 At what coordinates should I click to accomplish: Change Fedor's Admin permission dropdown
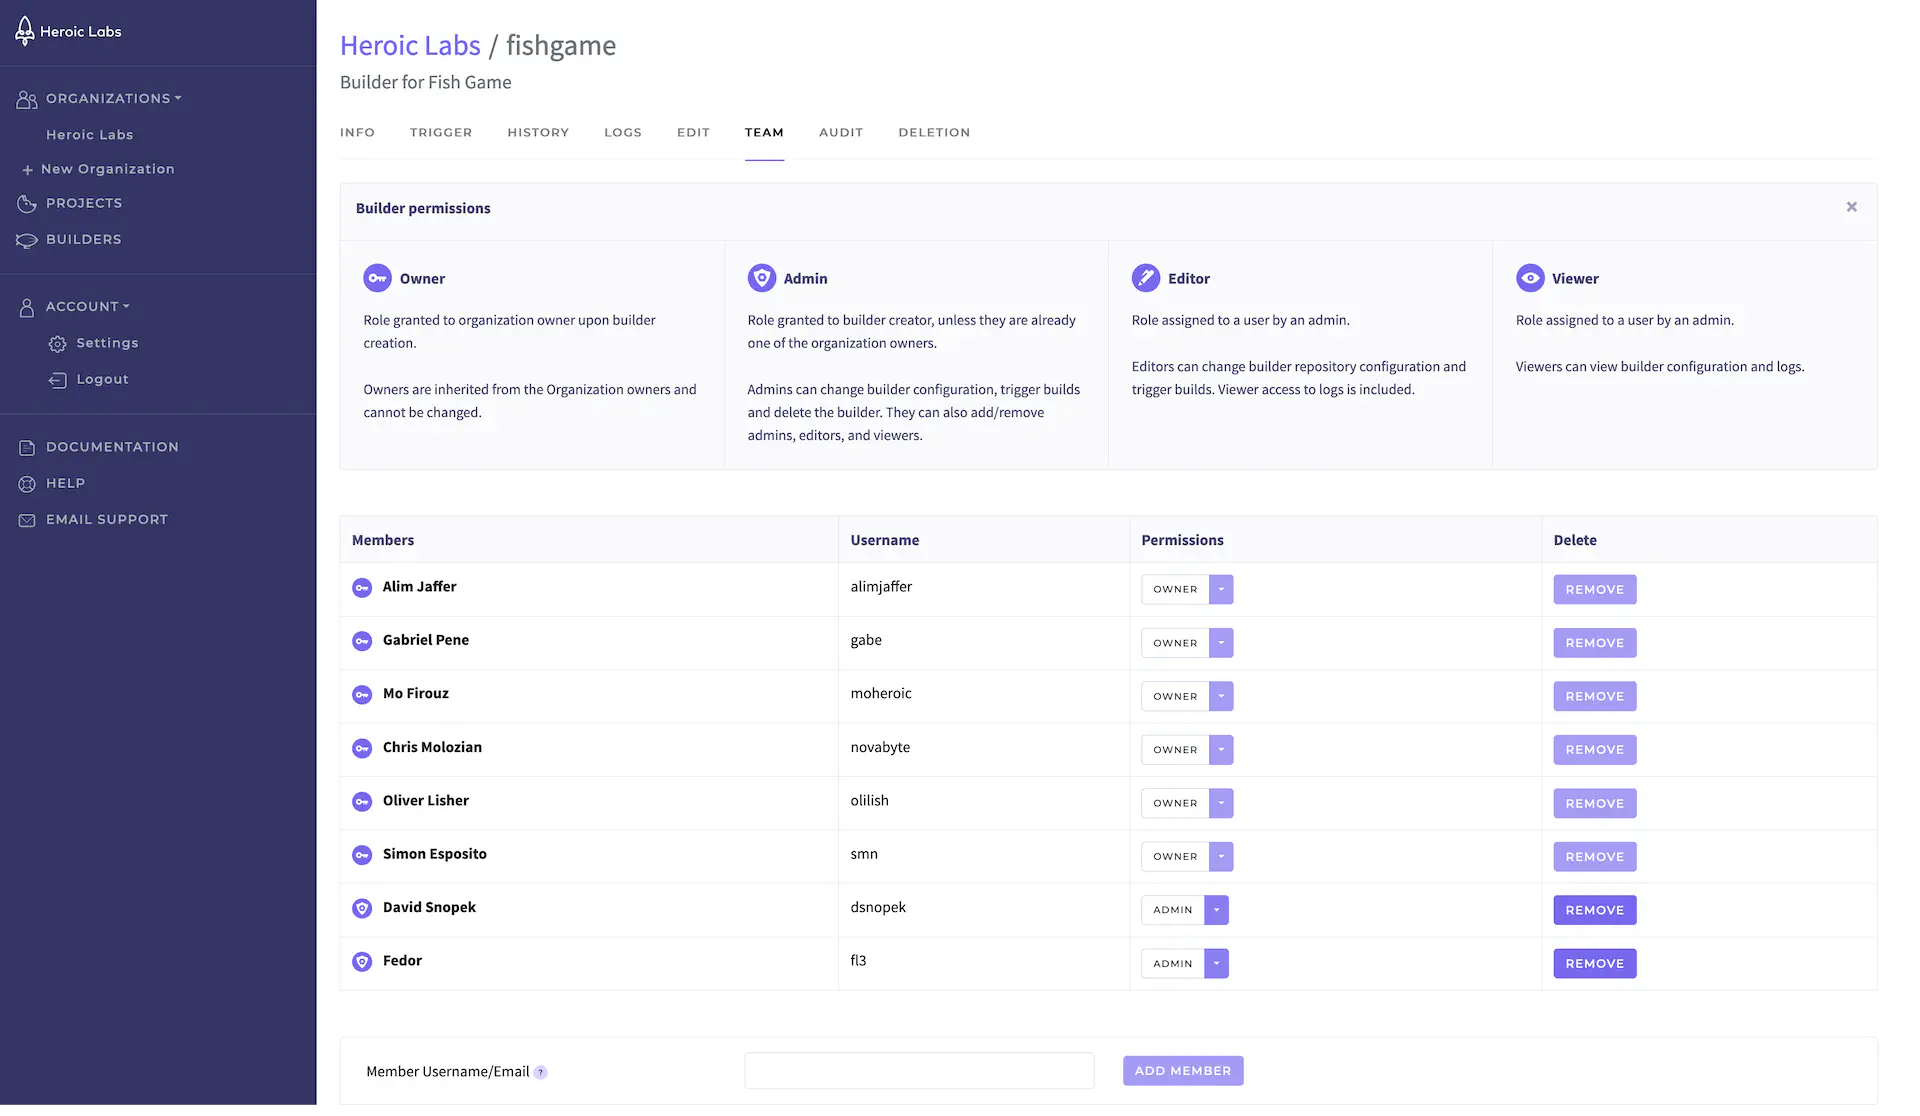[x=1216, y=964]
